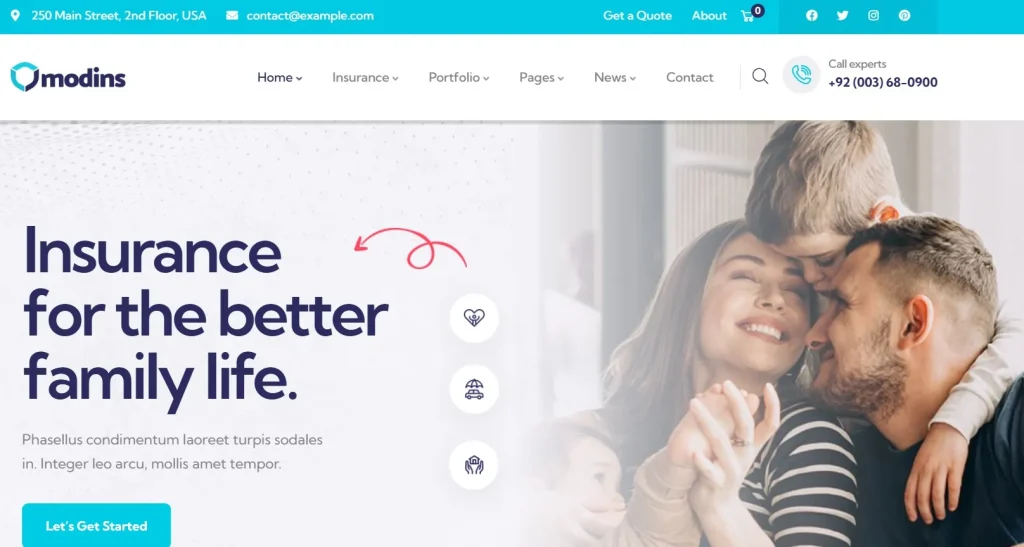Visit the Facebook page icon
Viewport: 1024px width, 547px height.
(812, 16)
